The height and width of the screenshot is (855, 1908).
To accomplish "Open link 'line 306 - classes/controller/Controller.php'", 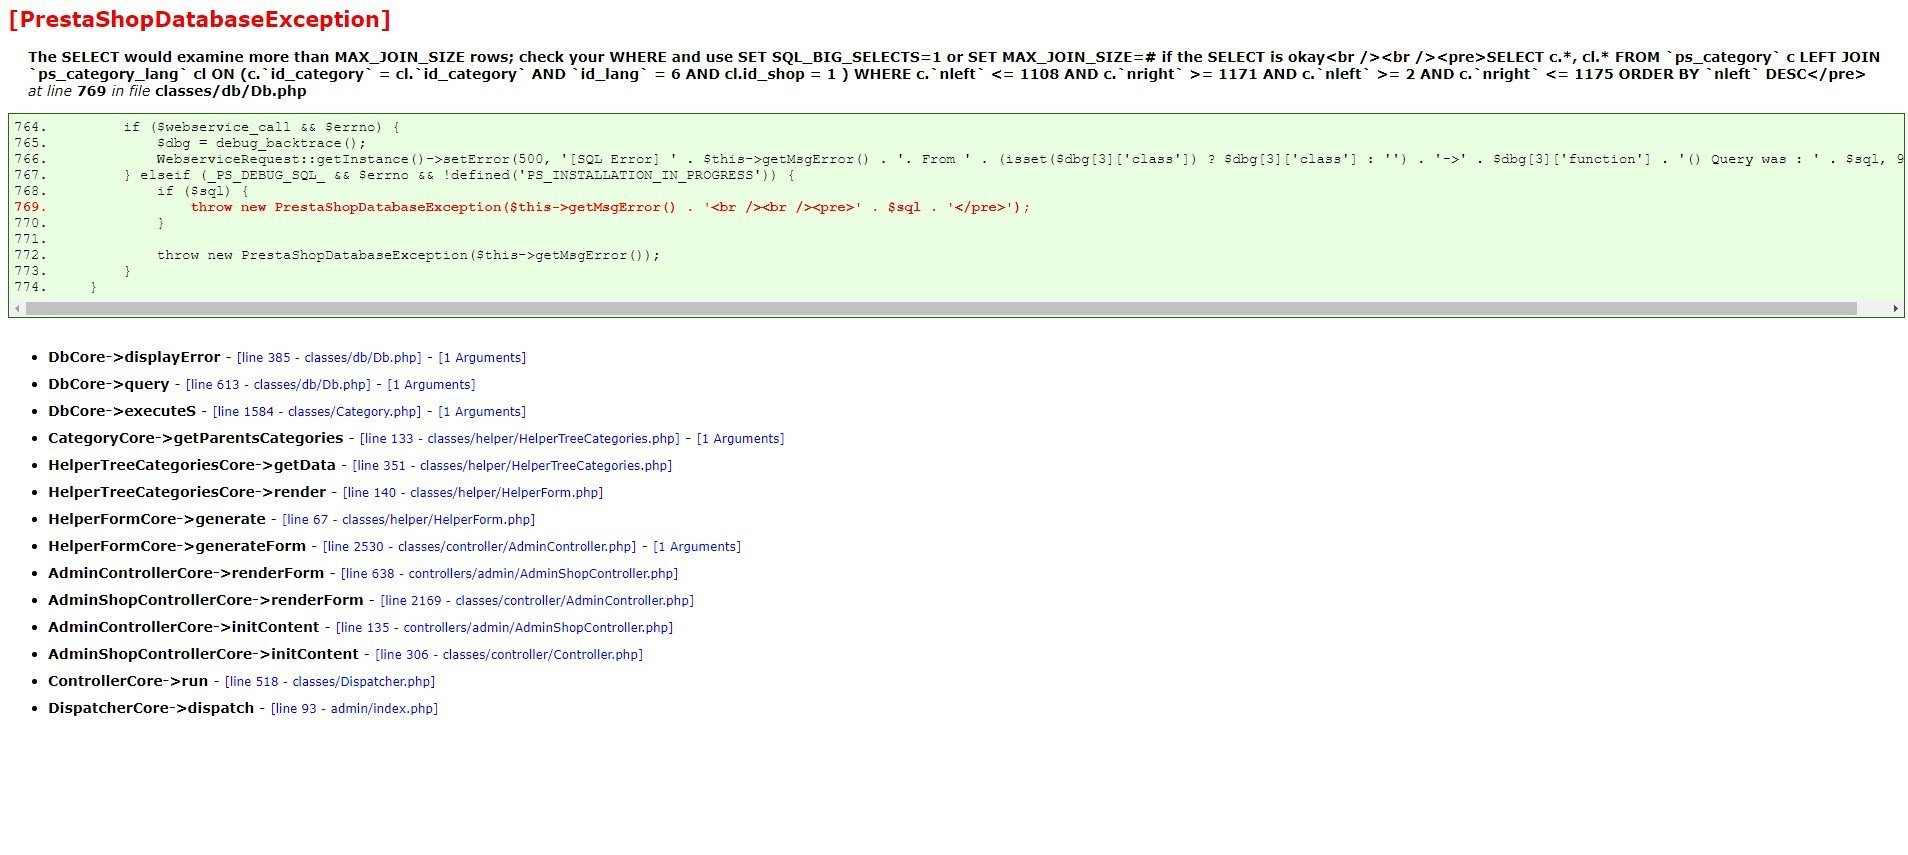I will pyautogui.click(x=509, y=655).
